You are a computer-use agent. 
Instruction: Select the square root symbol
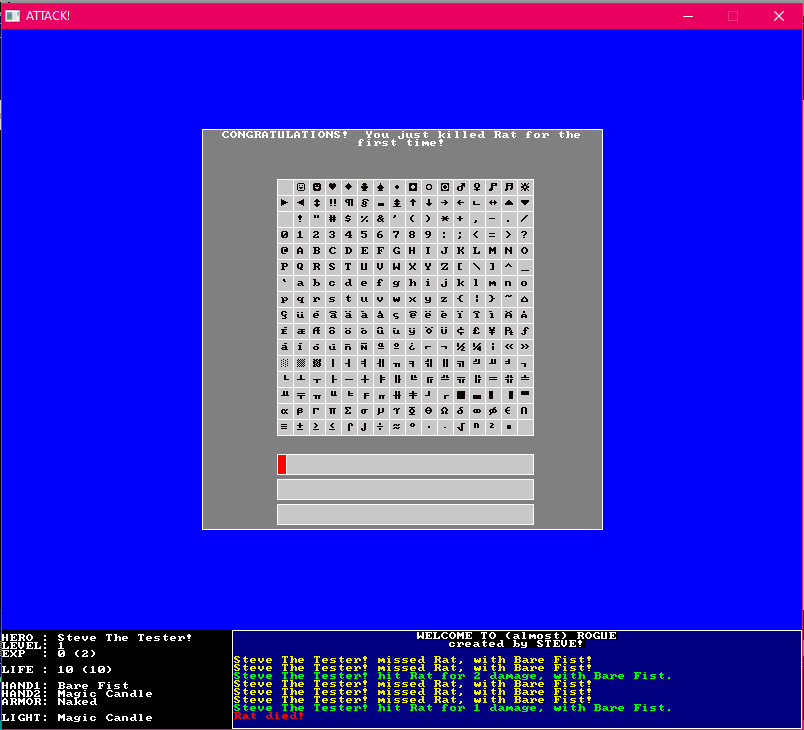(461, 427)
